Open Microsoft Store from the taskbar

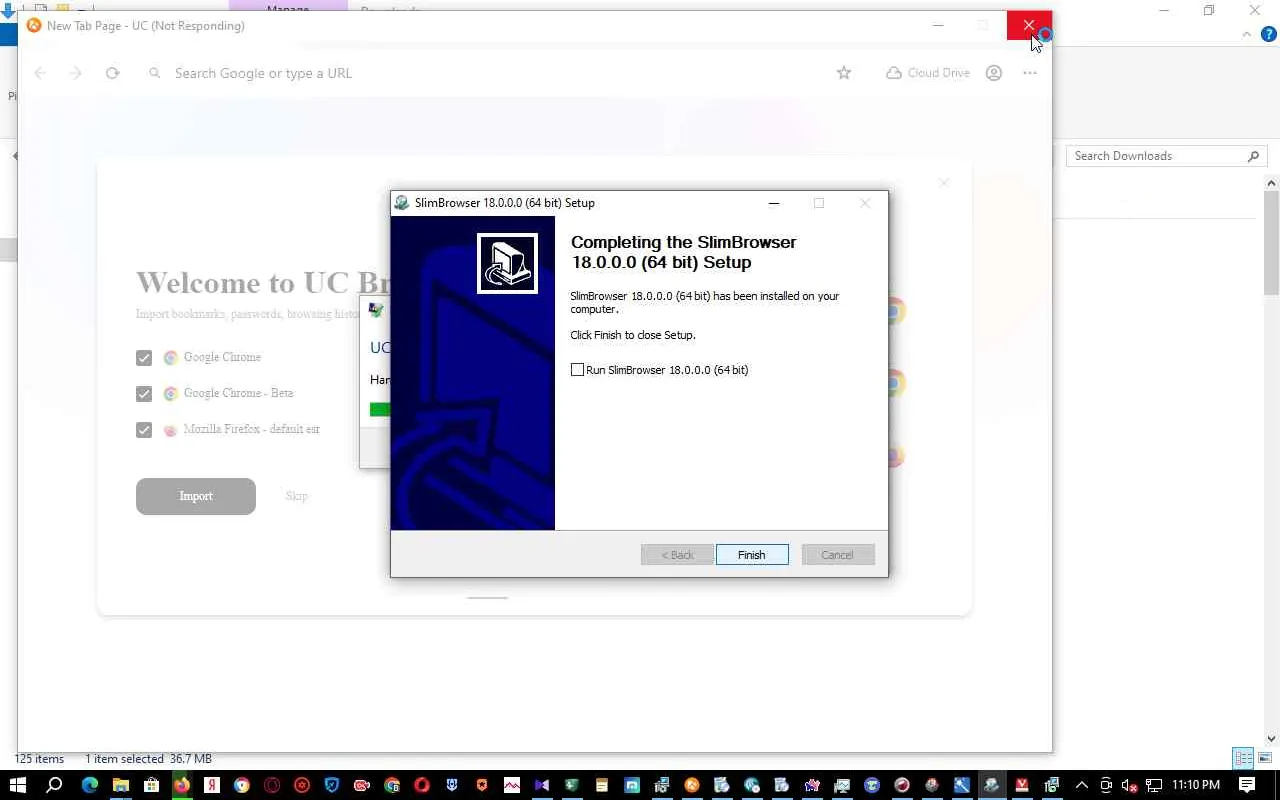tap(151, 785)
